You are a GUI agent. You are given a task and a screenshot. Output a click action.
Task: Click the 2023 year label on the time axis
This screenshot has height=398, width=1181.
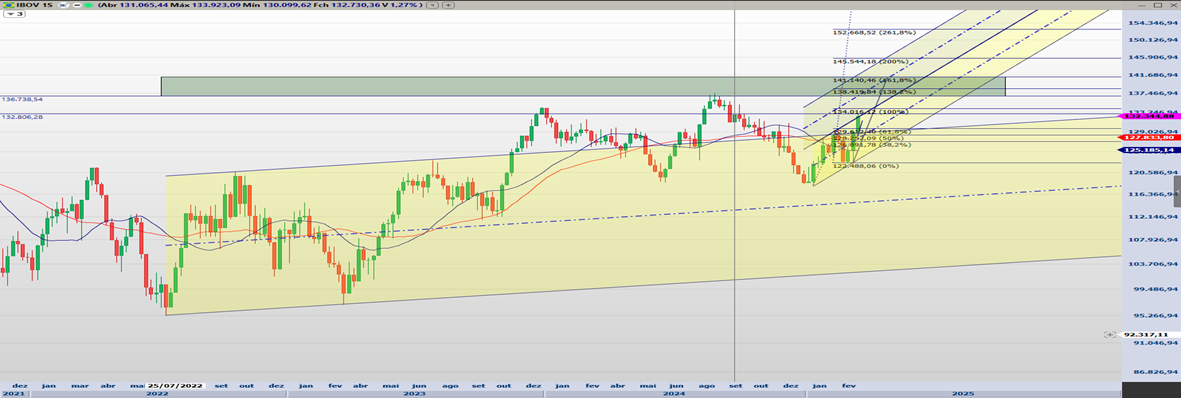click(414, 393)
